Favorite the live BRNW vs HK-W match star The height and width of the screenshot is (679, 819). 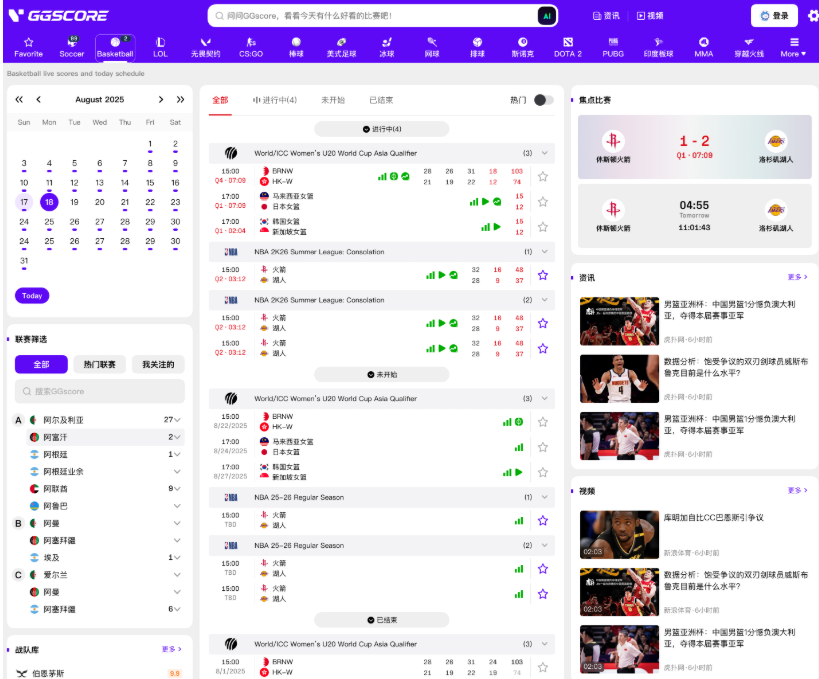point(543,177)
